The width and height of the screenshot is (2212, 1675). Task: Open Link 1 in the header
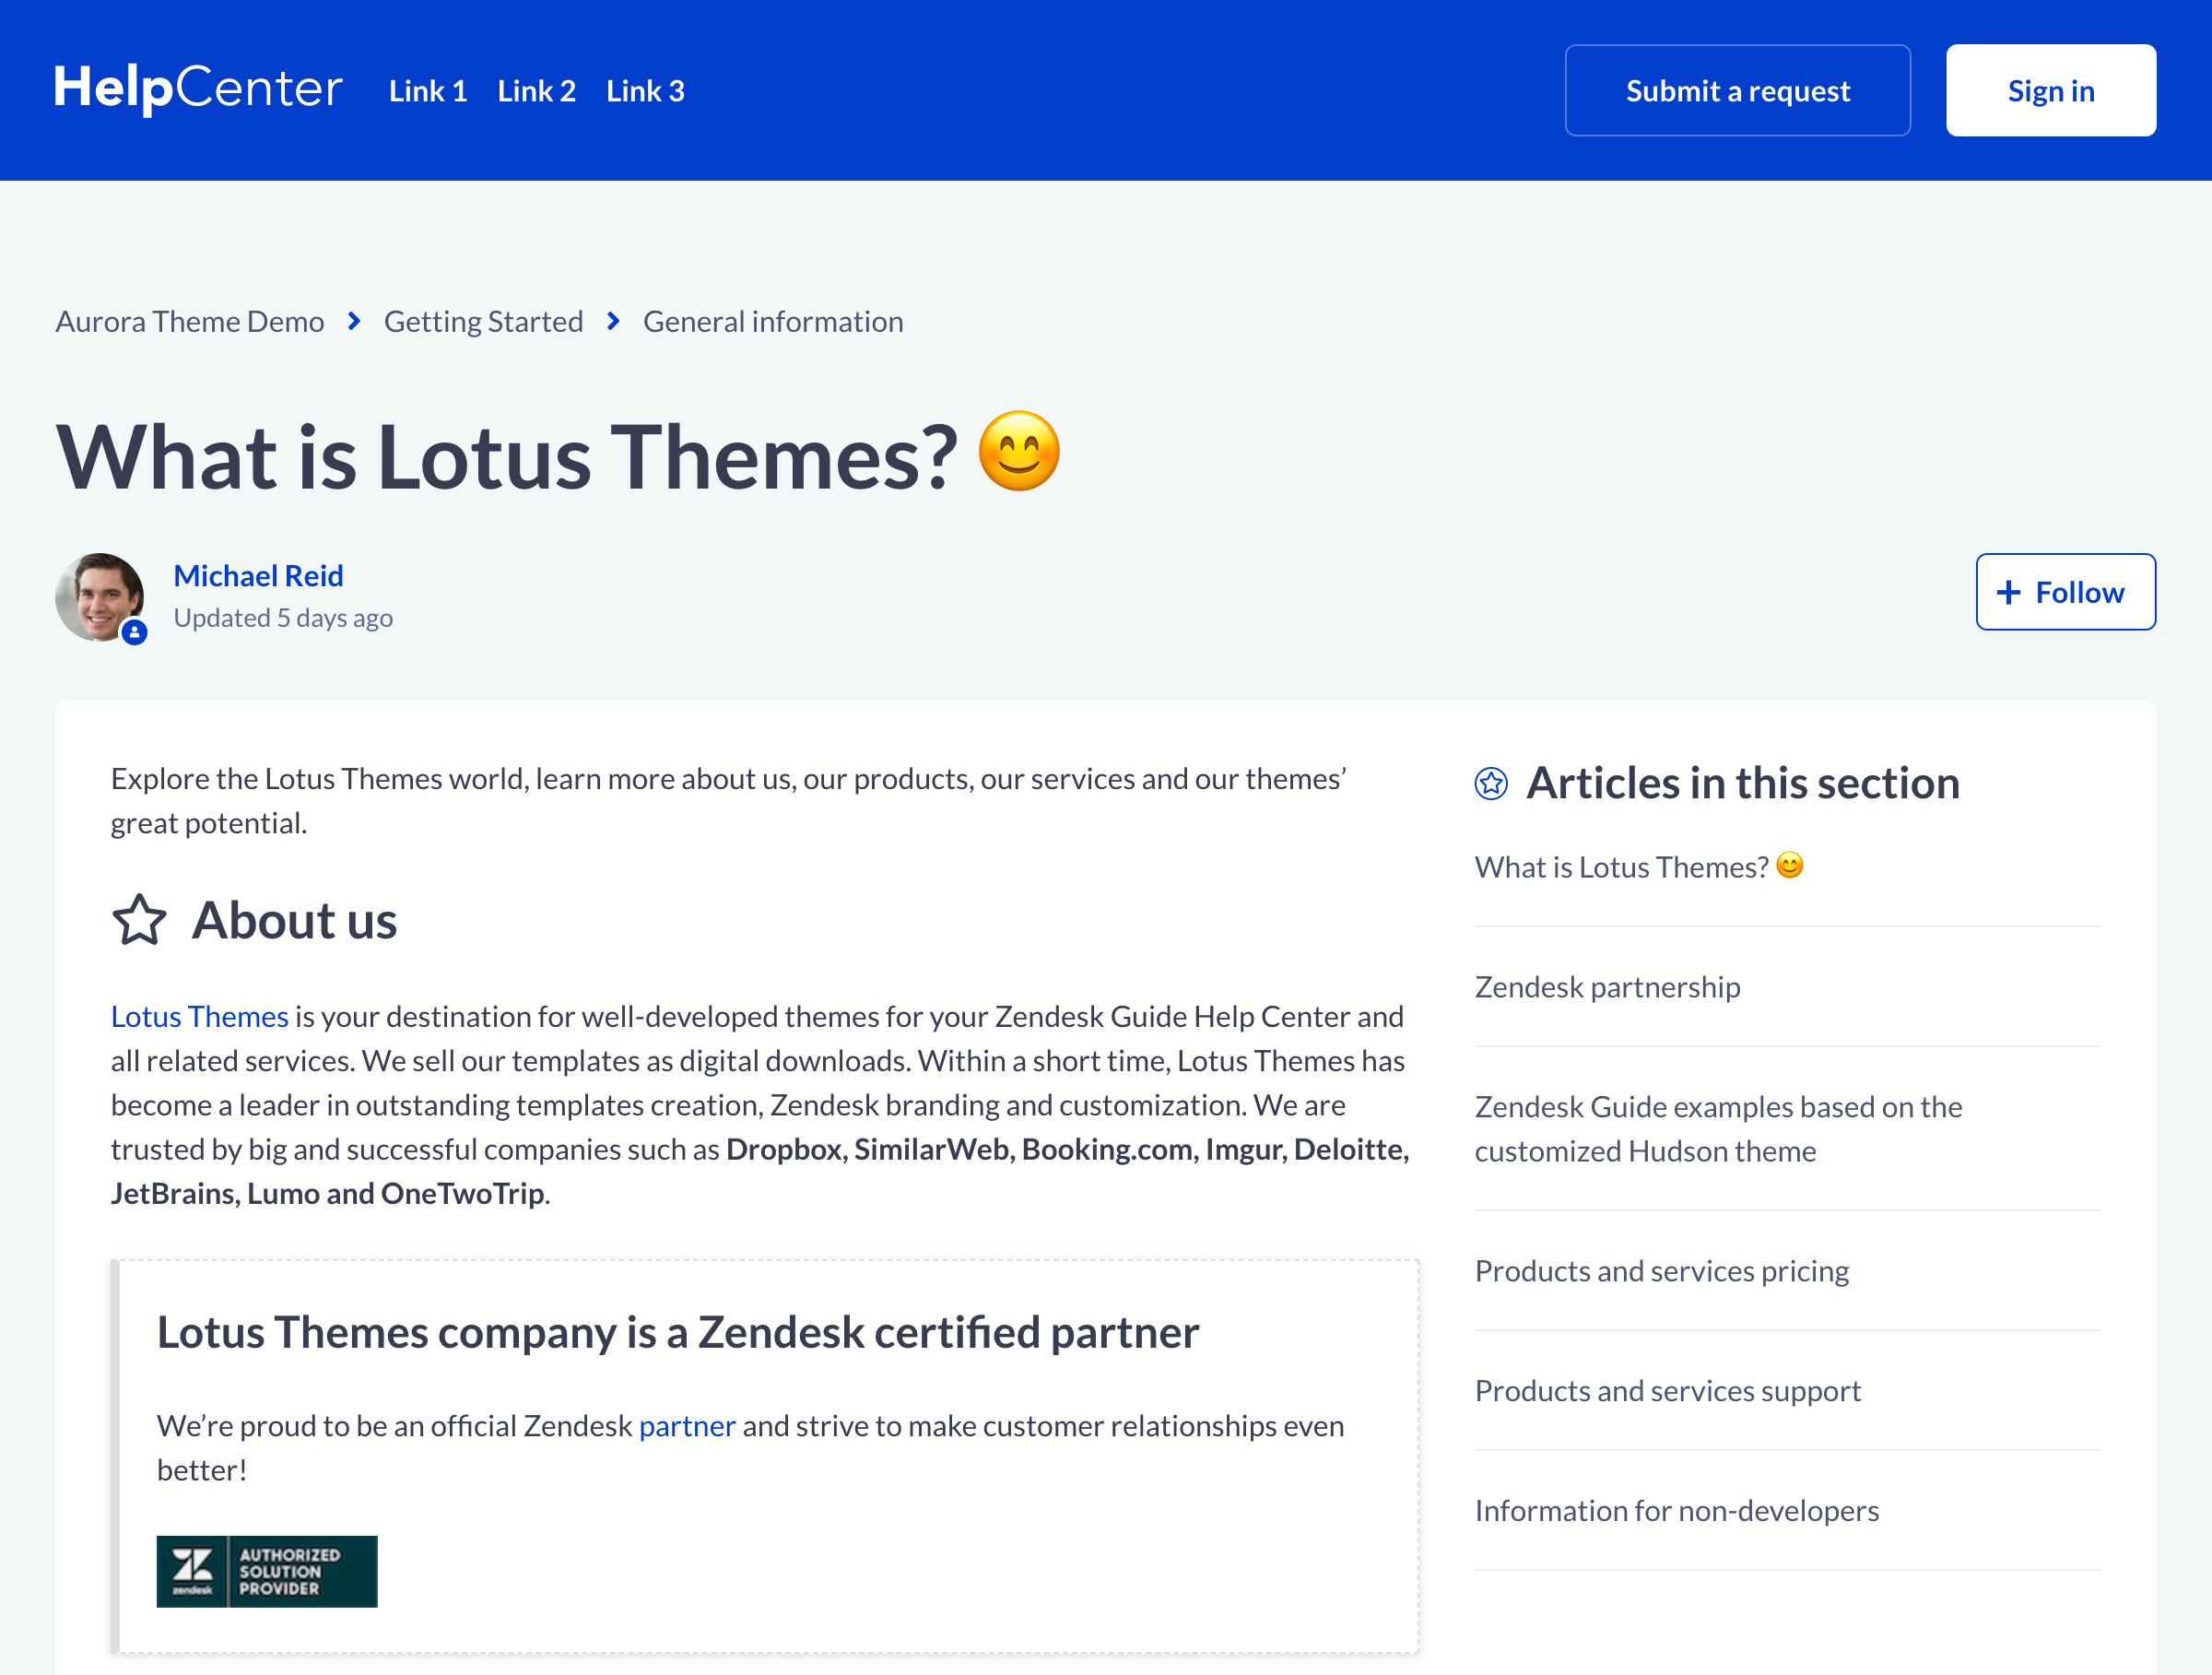coord(428,91)
